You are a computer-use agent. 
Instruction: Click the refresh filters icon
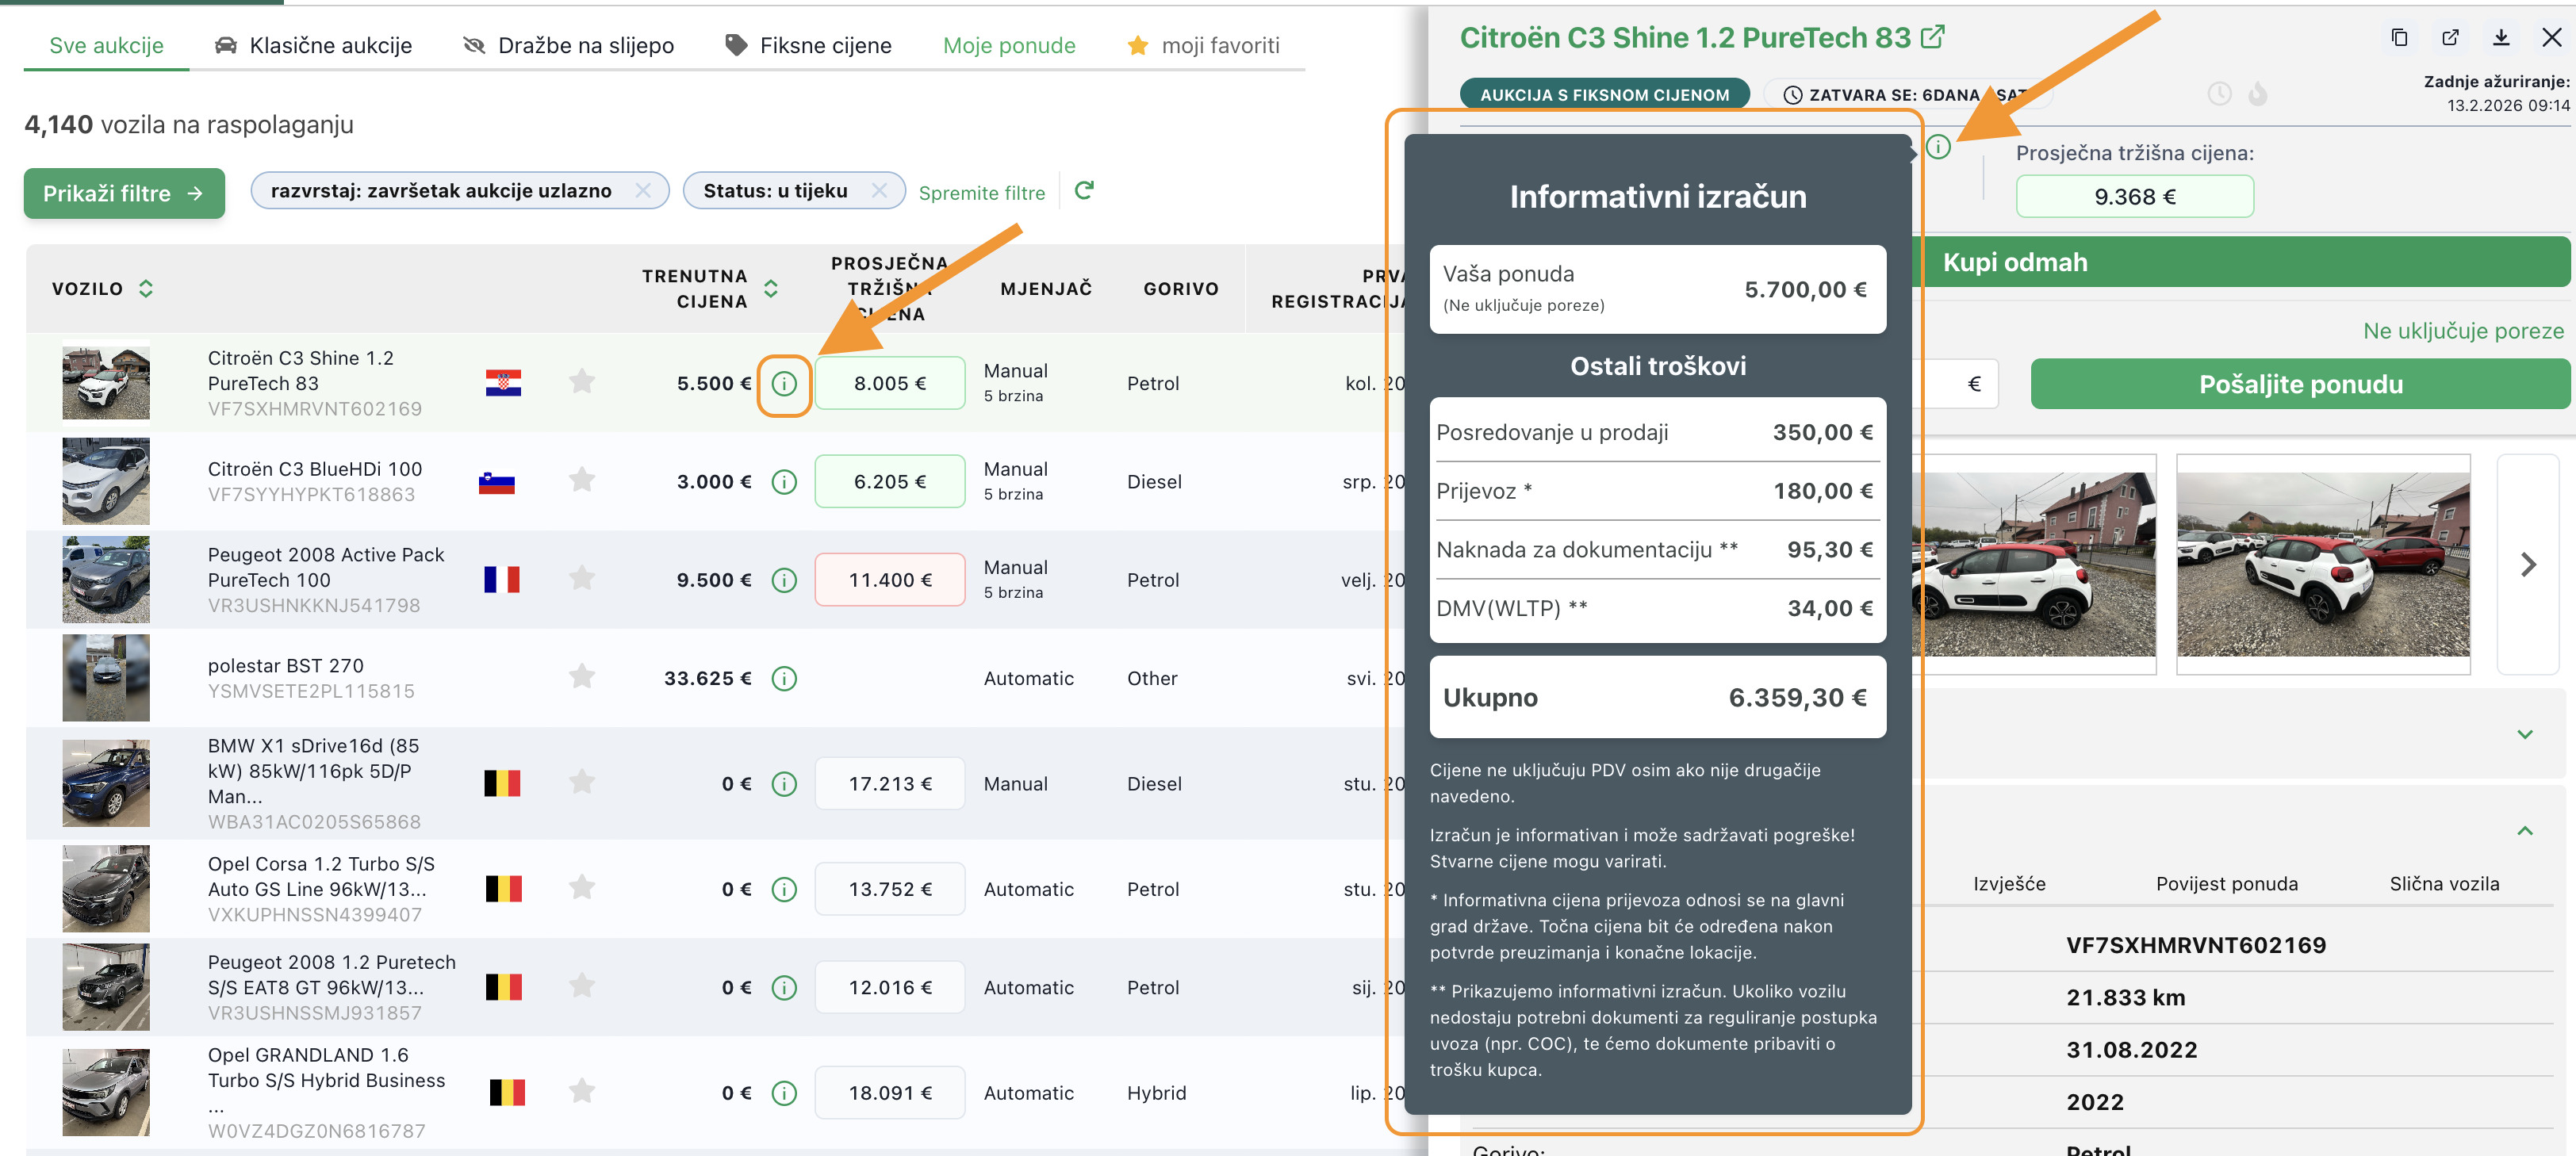pyautogui.click(x=1084, y=190)
